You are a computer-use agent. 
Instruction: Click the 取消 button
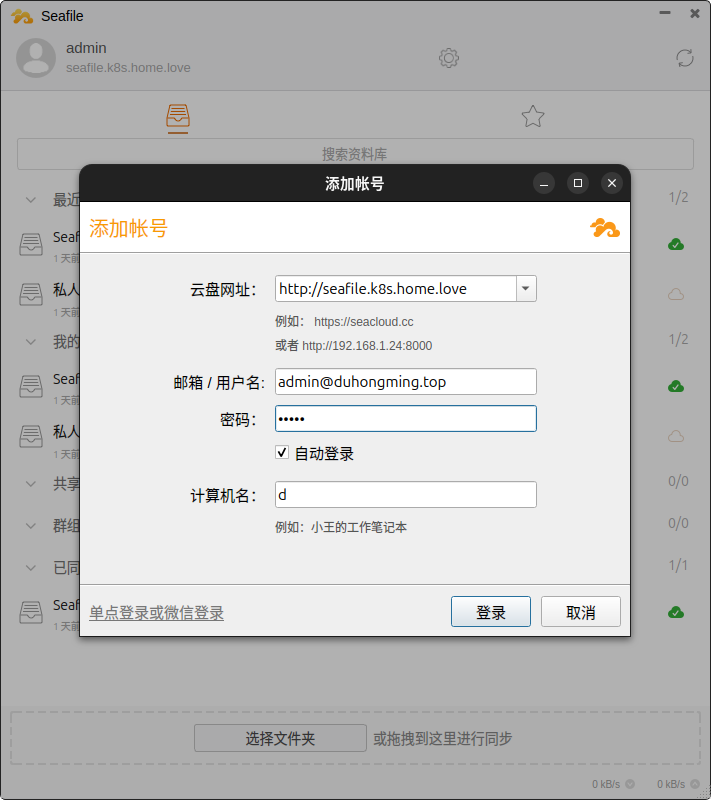point(580,612)
